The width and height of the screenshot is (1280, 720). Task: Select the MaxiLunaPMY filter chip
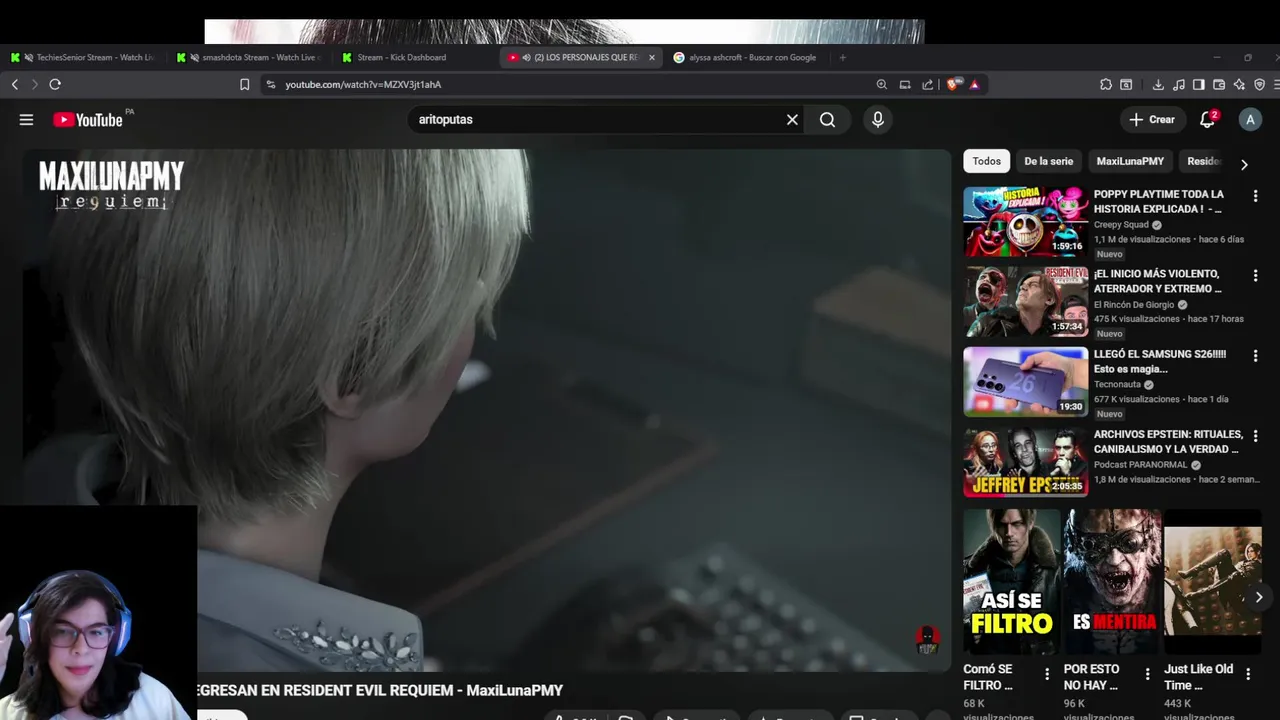(1130, 161)
